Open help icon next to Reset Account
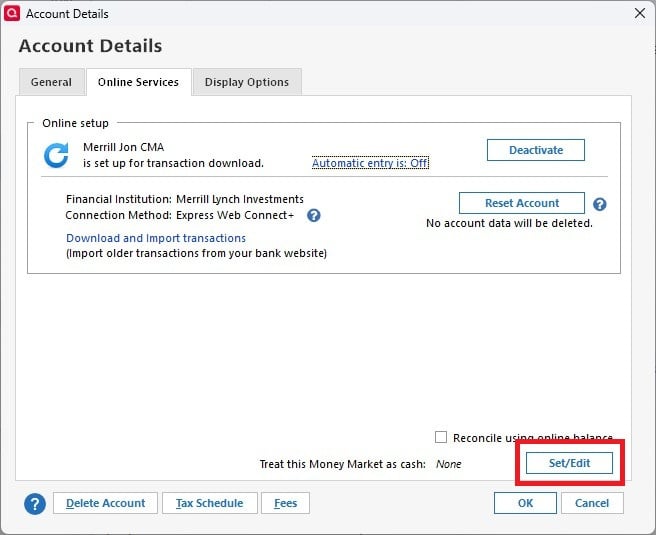 [x=600, y=204]
